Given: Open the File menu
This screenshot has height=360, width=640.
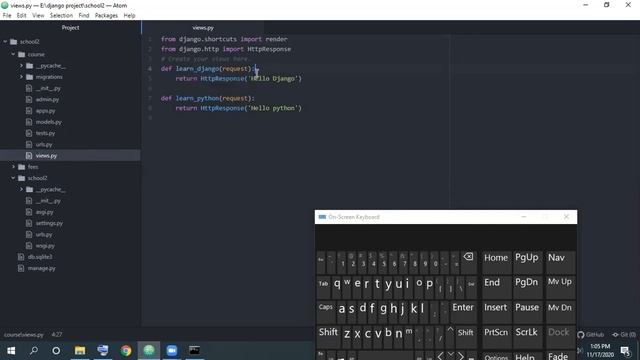Looking at the screenshot, I should (7, 16).
